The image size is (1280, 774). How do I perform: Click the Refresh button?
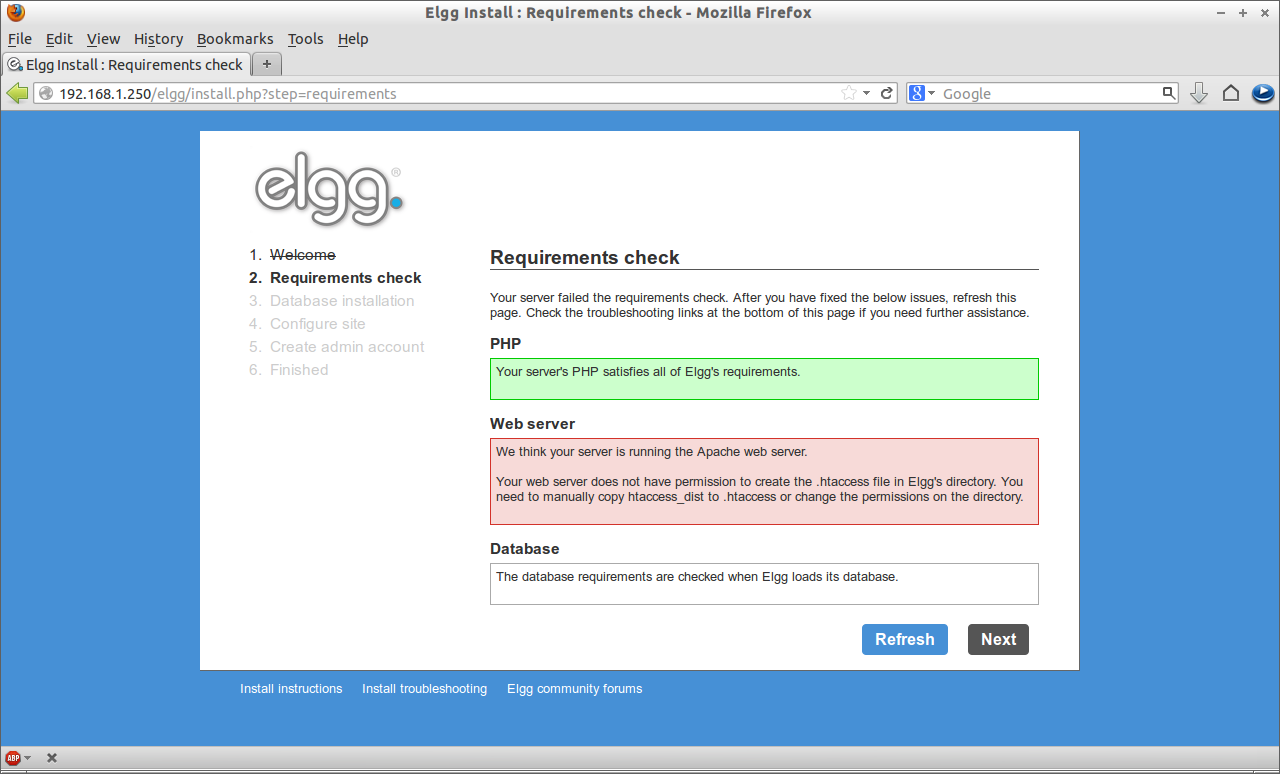tap(905, 640)
